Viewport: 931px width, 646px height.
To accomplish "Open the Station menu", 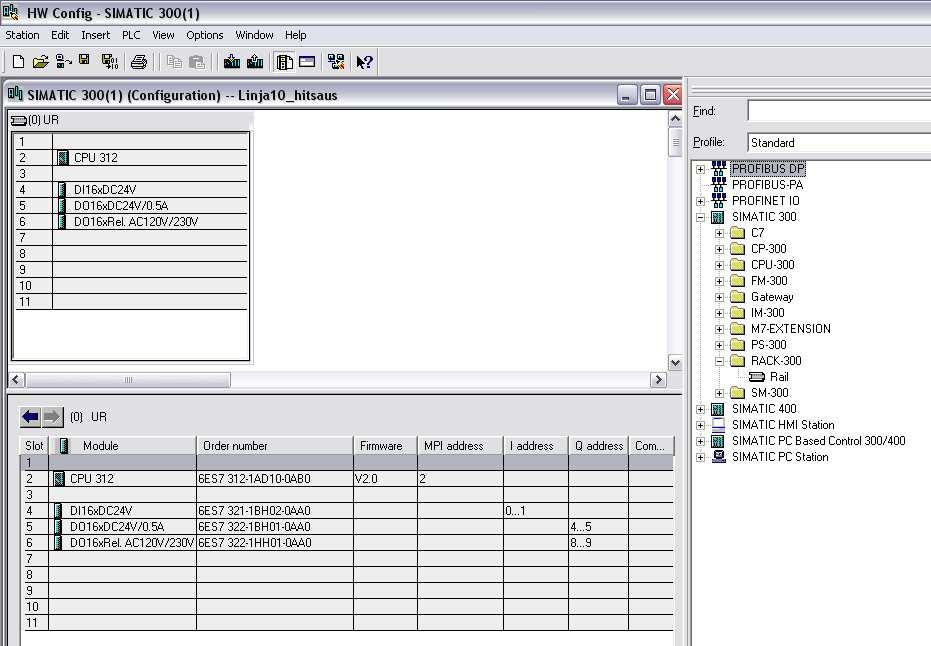I will pyautogui.click(x=23, y=35).
